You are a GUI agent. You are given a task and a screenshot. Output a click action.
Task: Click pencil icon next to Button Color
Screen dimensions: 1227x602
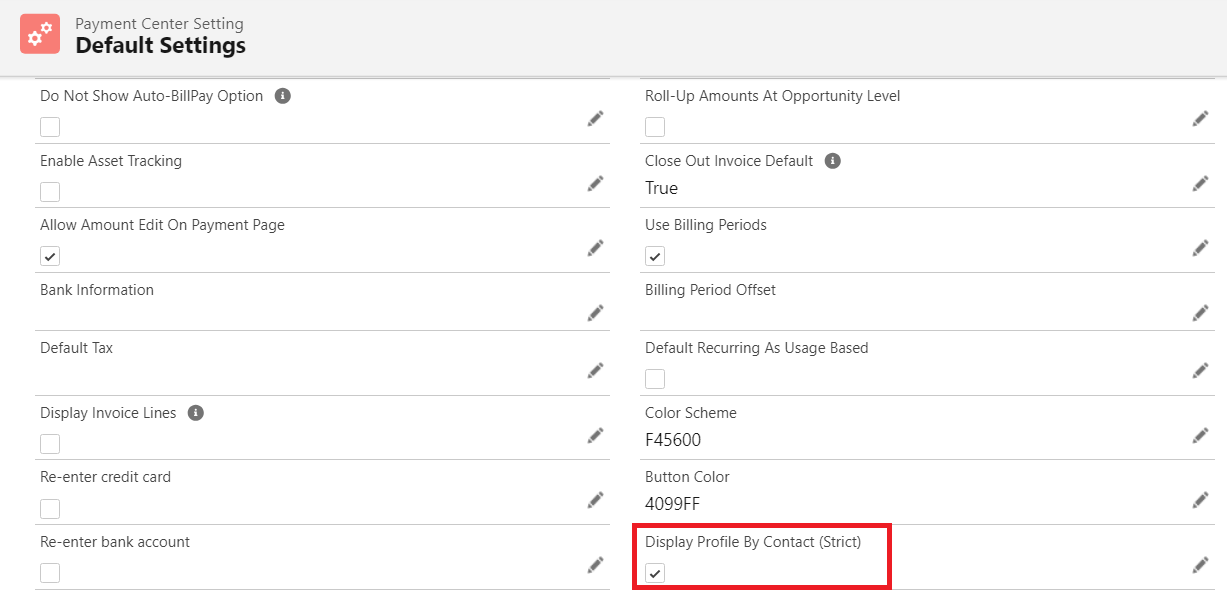click(x=1200, y=500)
